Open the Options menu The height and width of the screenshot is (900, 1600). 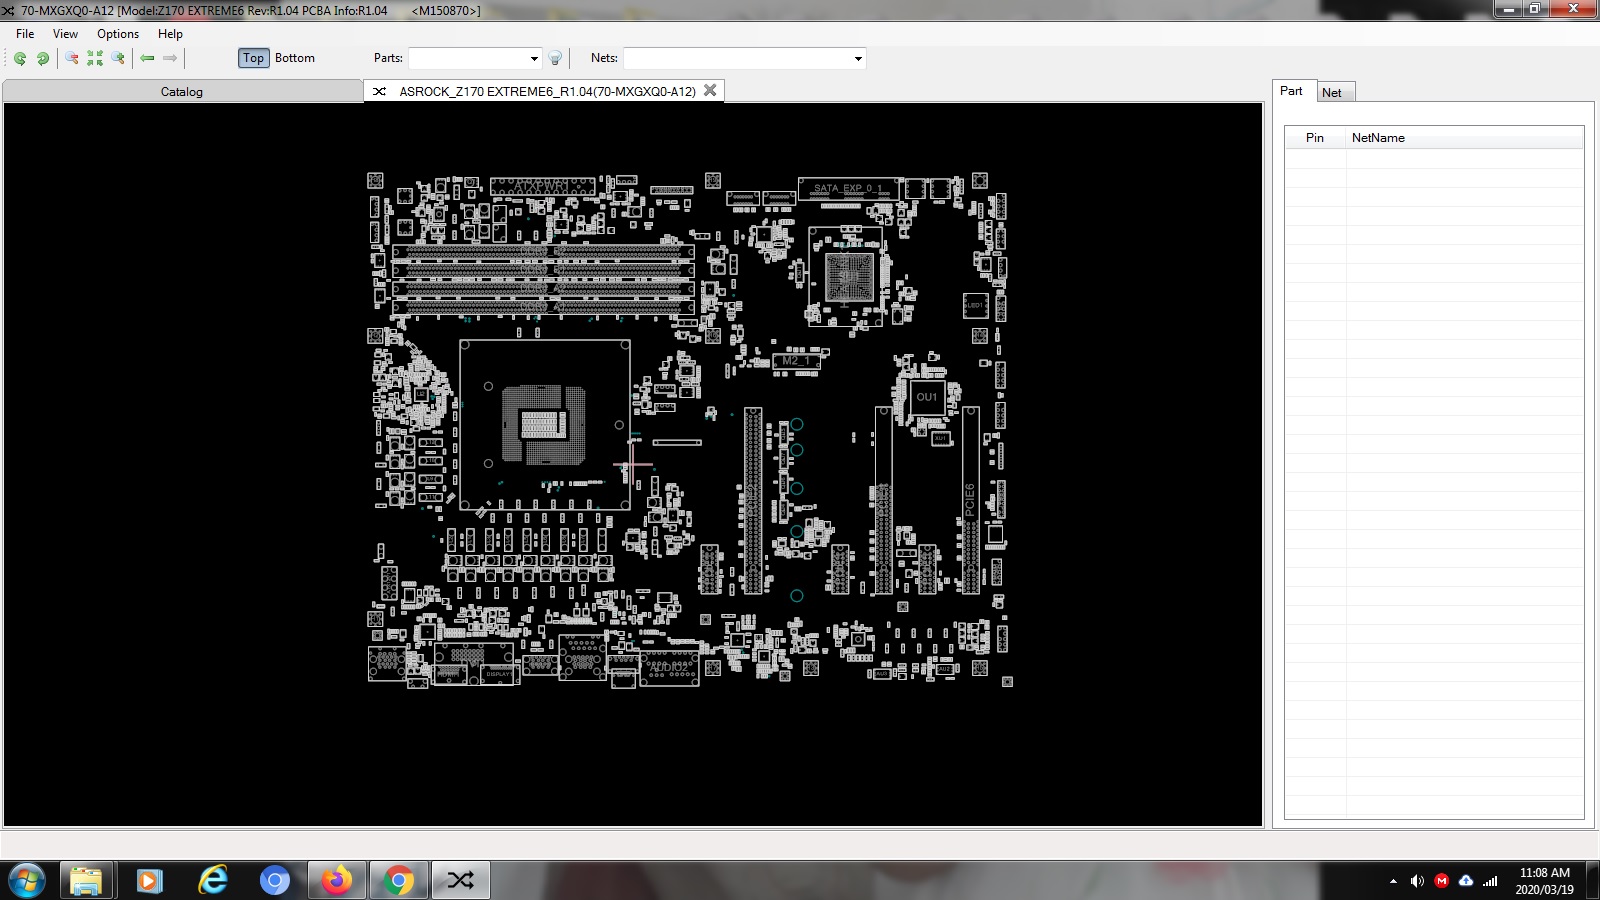[x=118, y=34]
